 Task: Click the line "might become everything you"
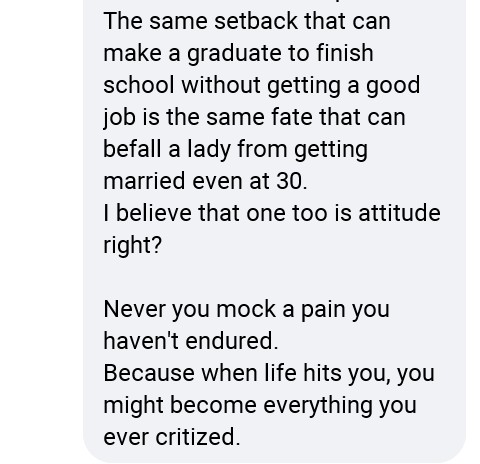coord(260,406)
